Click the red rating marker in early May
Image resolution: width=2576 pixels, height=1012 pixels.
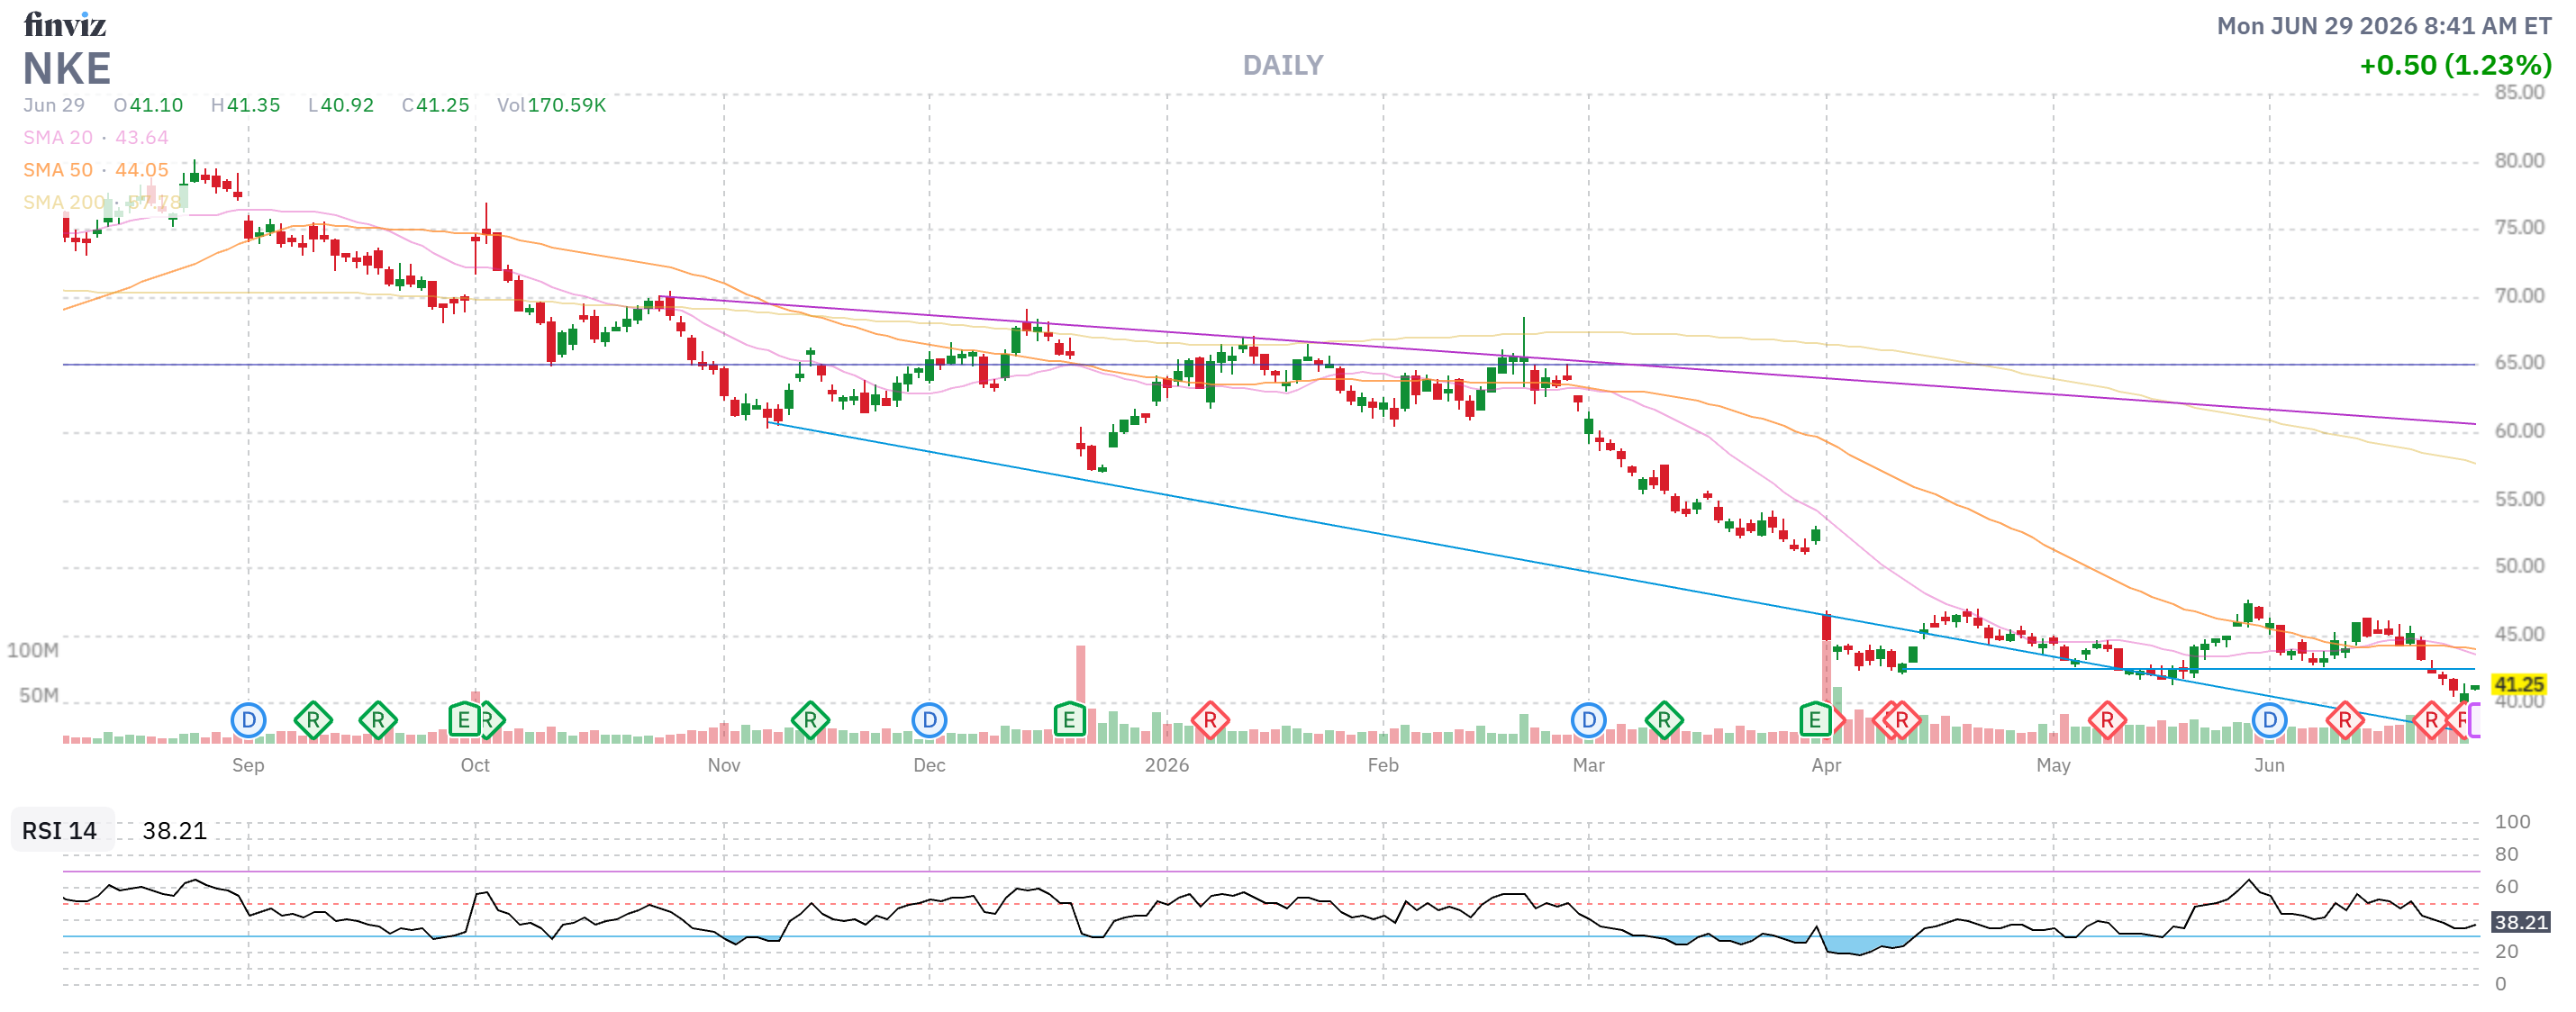coord(2107,719)
